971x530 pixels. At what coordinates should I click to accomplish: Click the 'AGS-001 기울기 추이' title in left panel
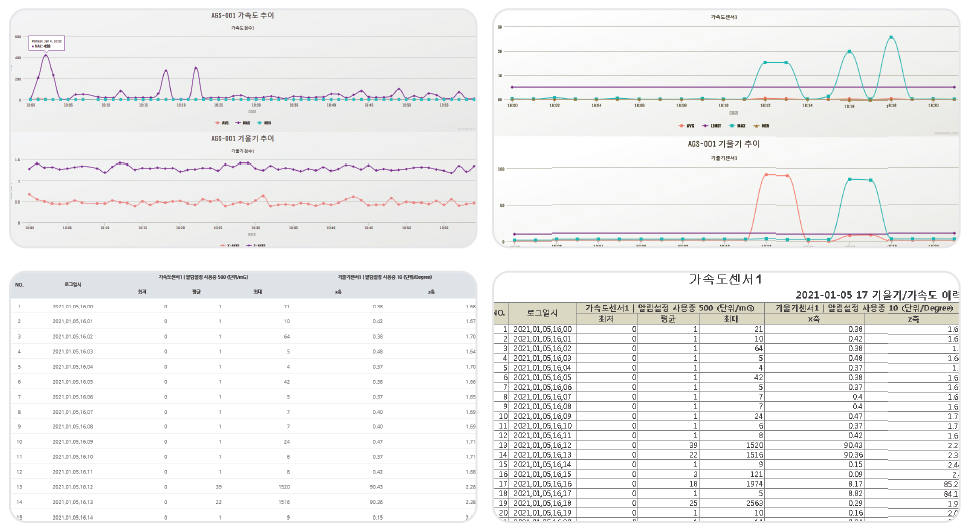[x=243, y=138]
